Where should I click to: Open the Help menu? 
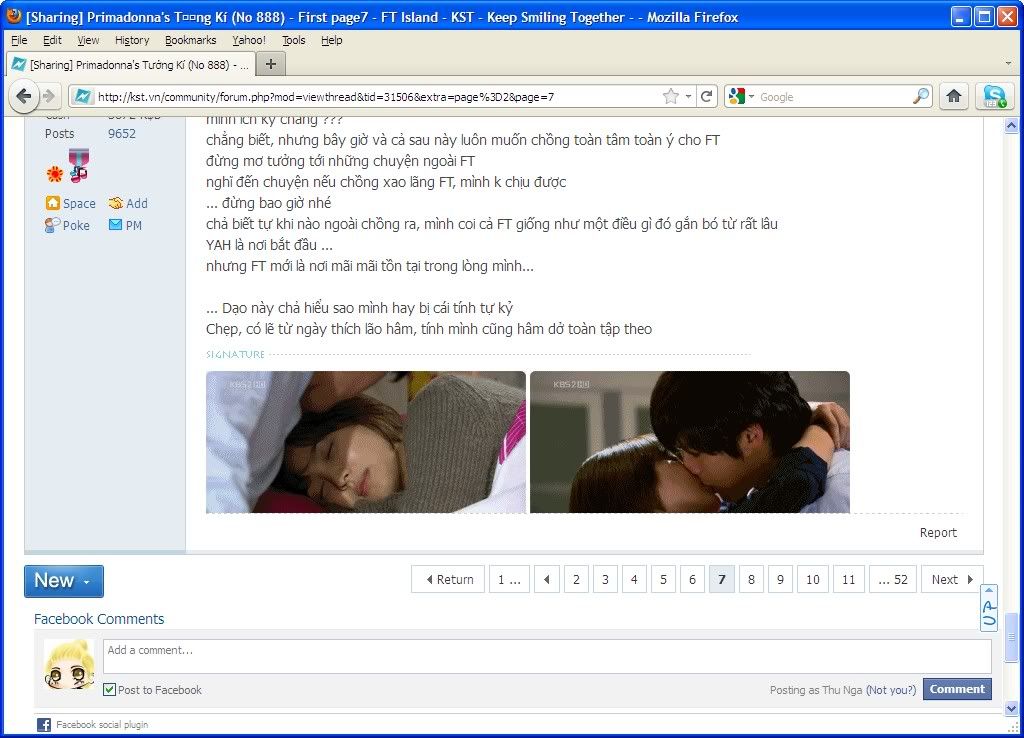[x=332, y=40]
